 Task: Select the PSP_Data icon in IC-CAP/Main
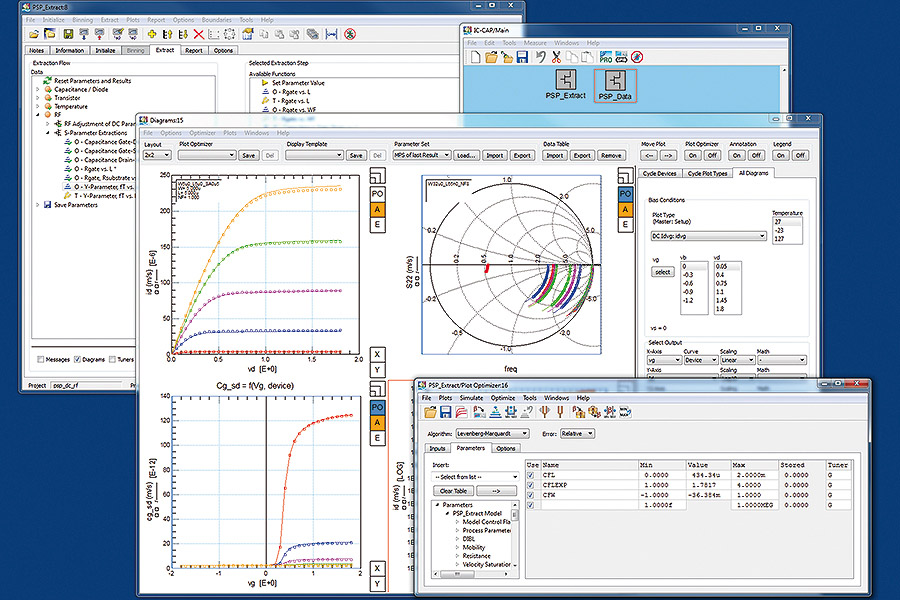(x=615, y=81)
